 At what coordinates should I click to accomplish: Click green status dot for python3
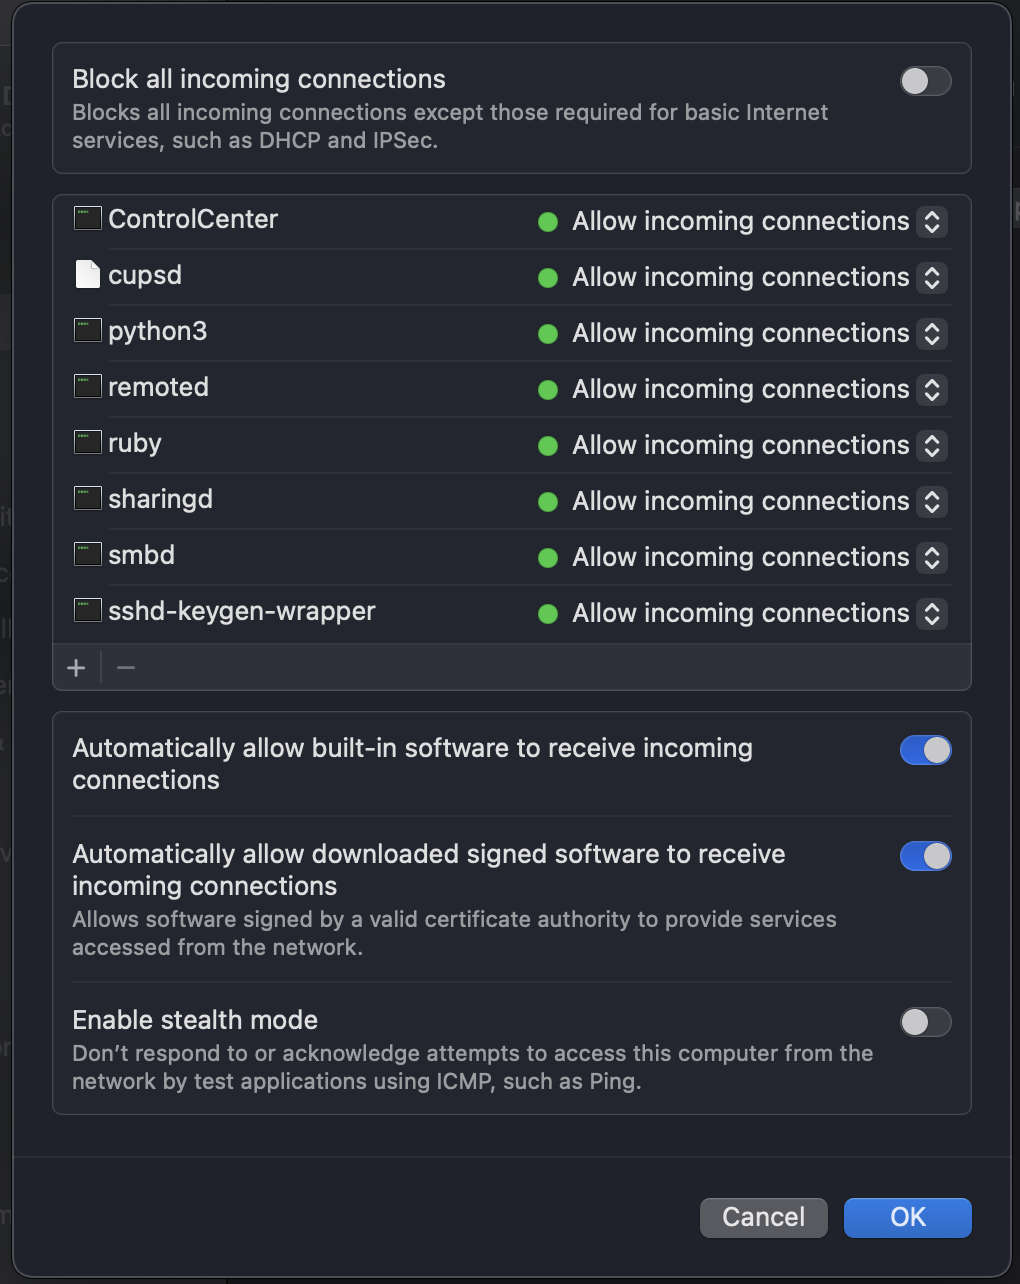tap(548, 334)
